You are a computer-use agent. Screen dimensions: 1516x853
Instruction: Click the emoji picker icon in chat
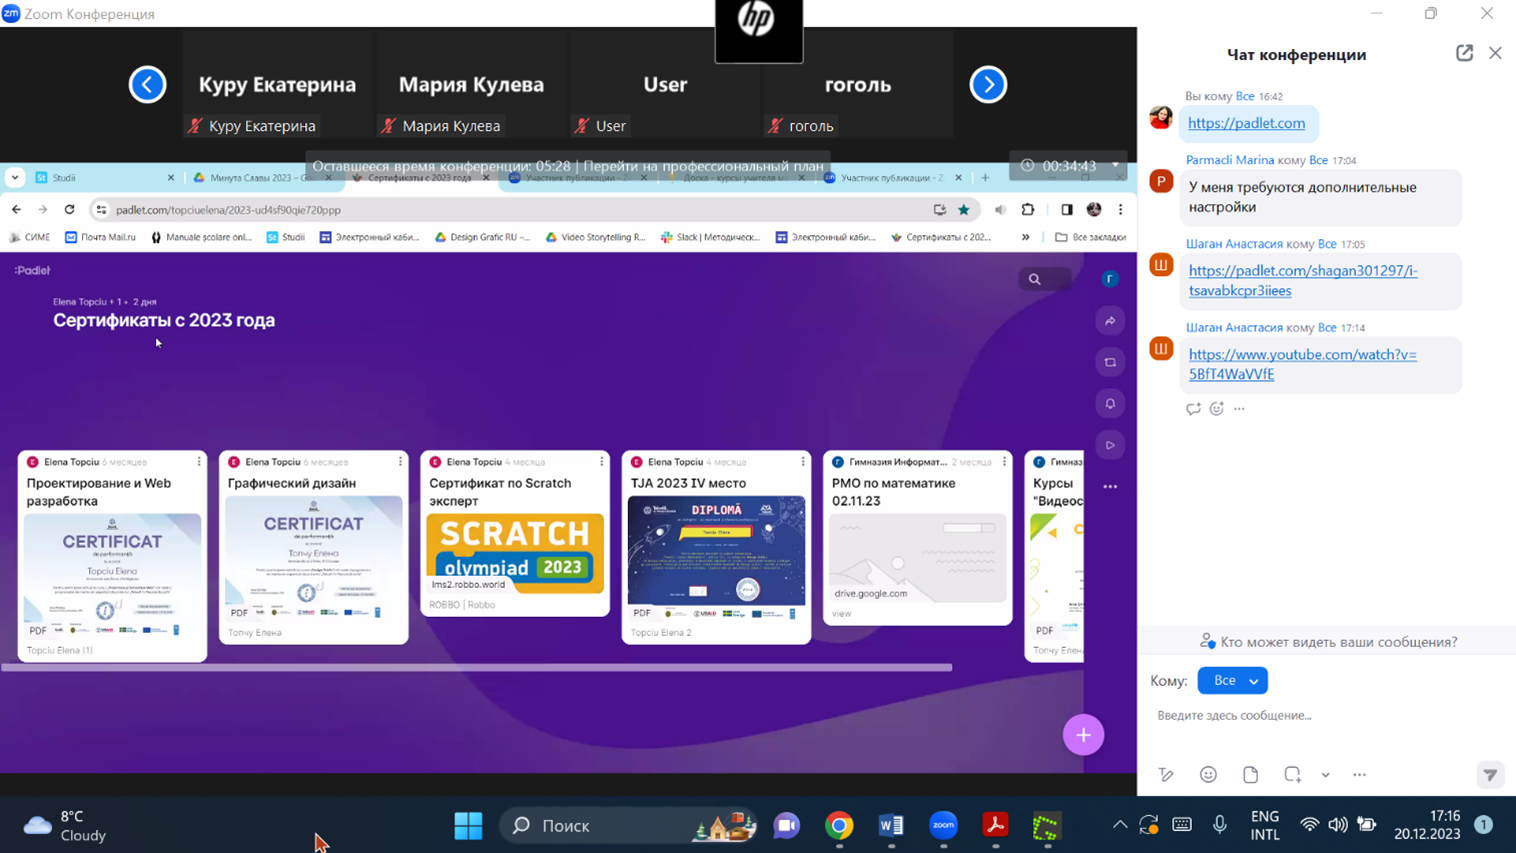click(1208, 775)
